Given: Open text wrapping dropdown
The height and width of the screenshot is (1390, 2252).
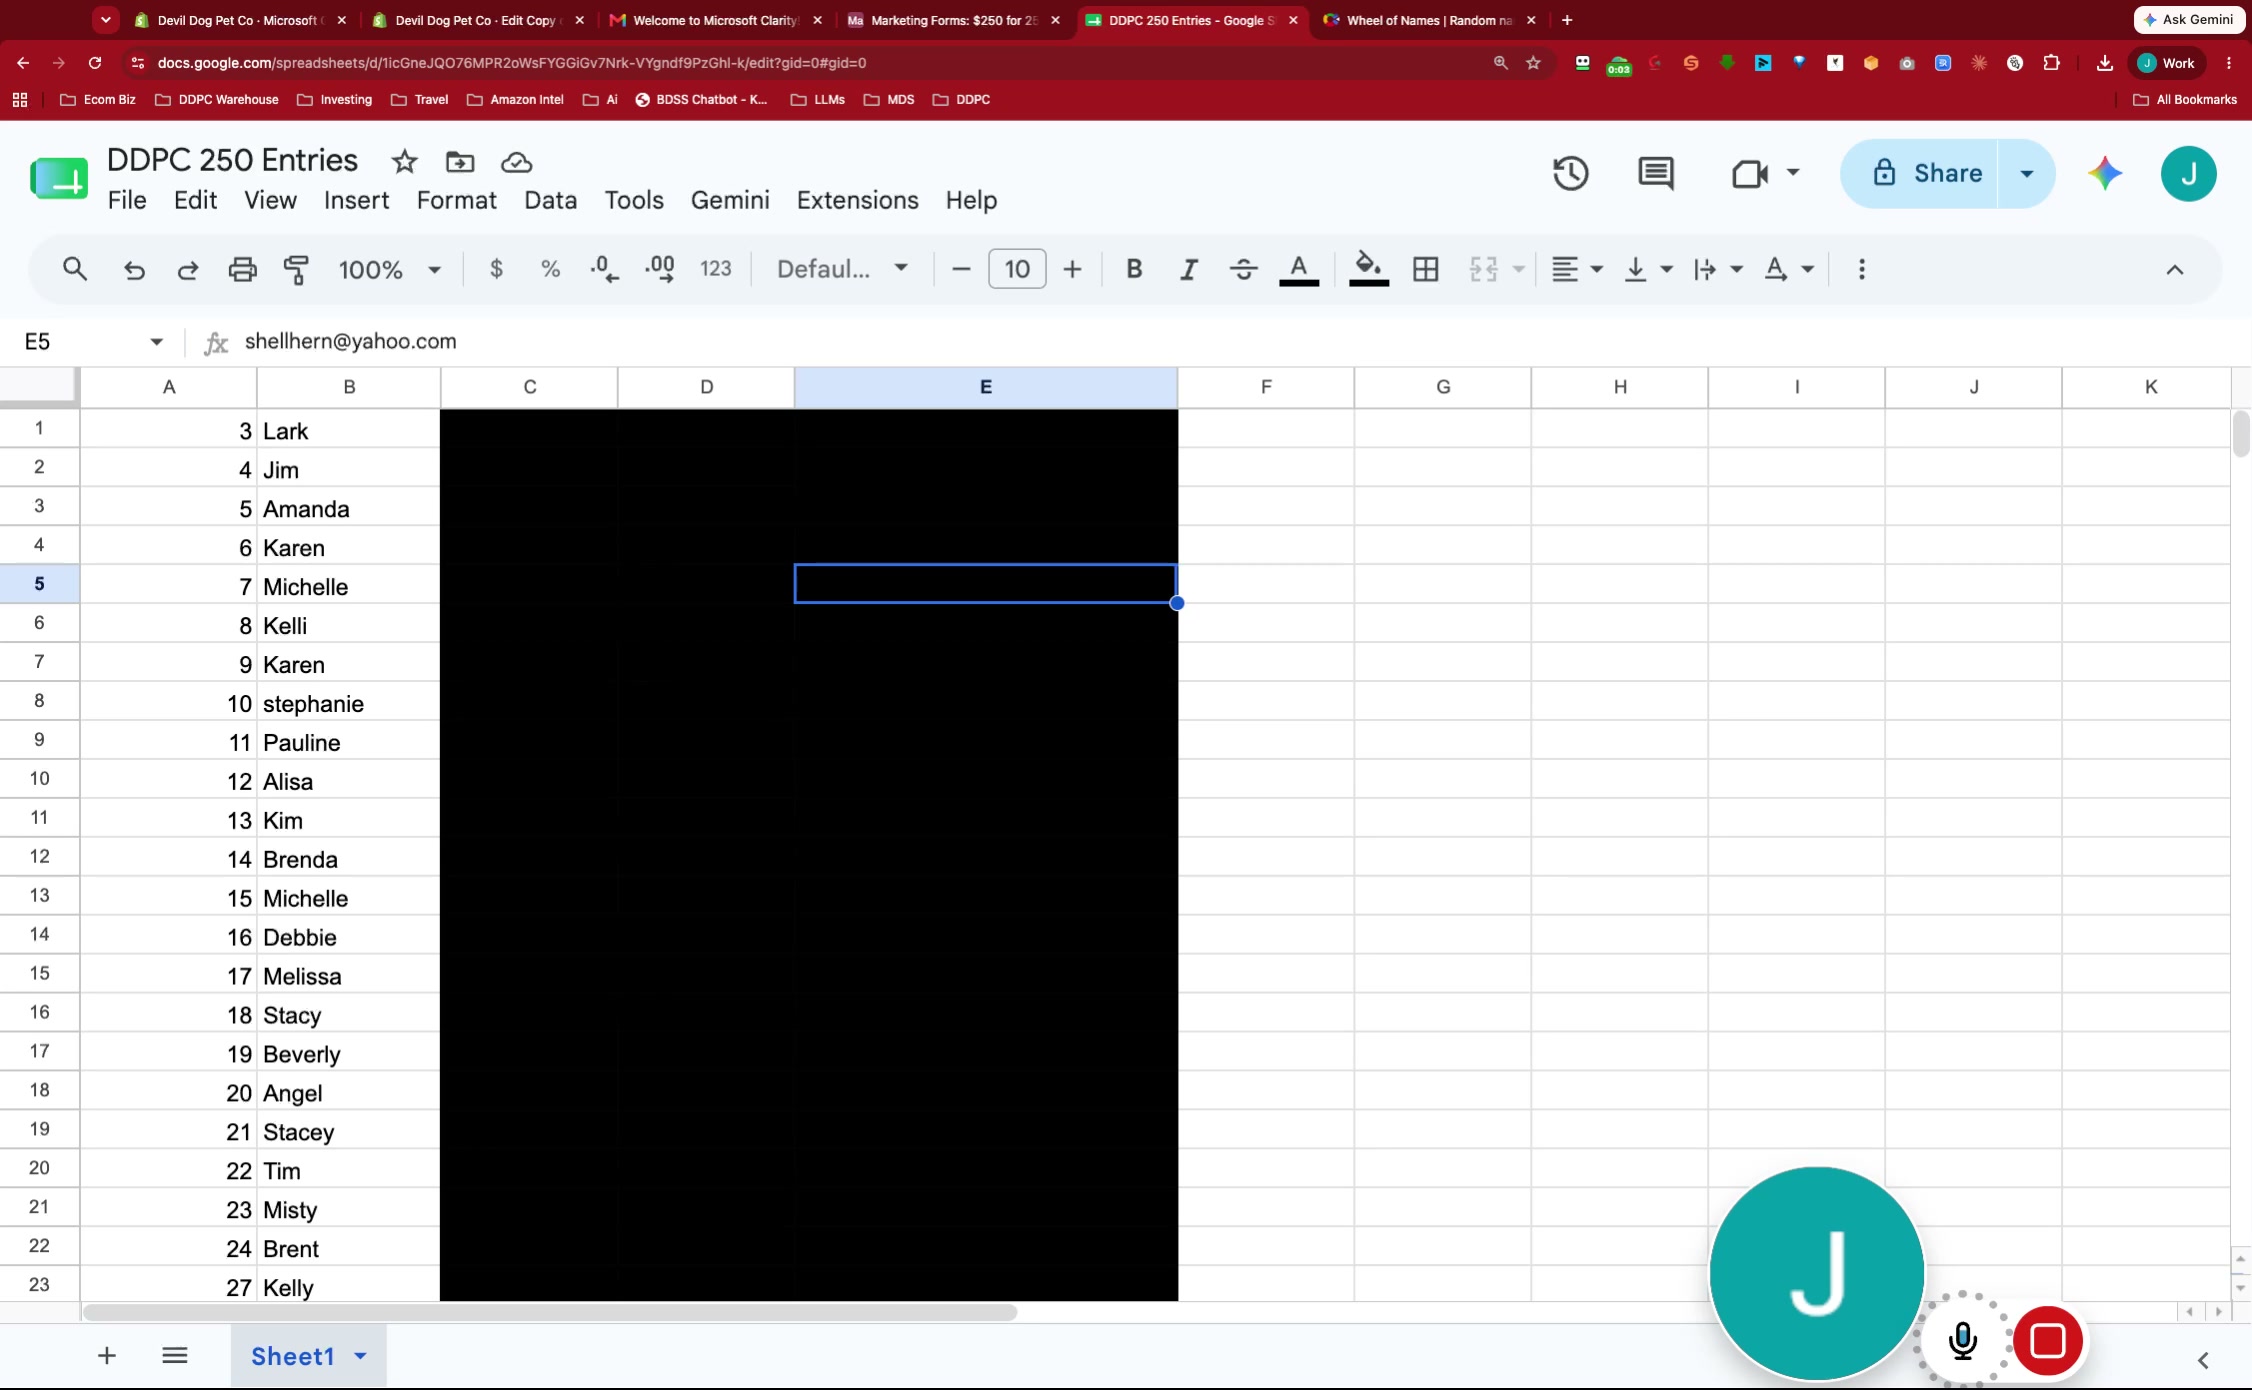Looking at the screenshot, I should coord(1718,269).
